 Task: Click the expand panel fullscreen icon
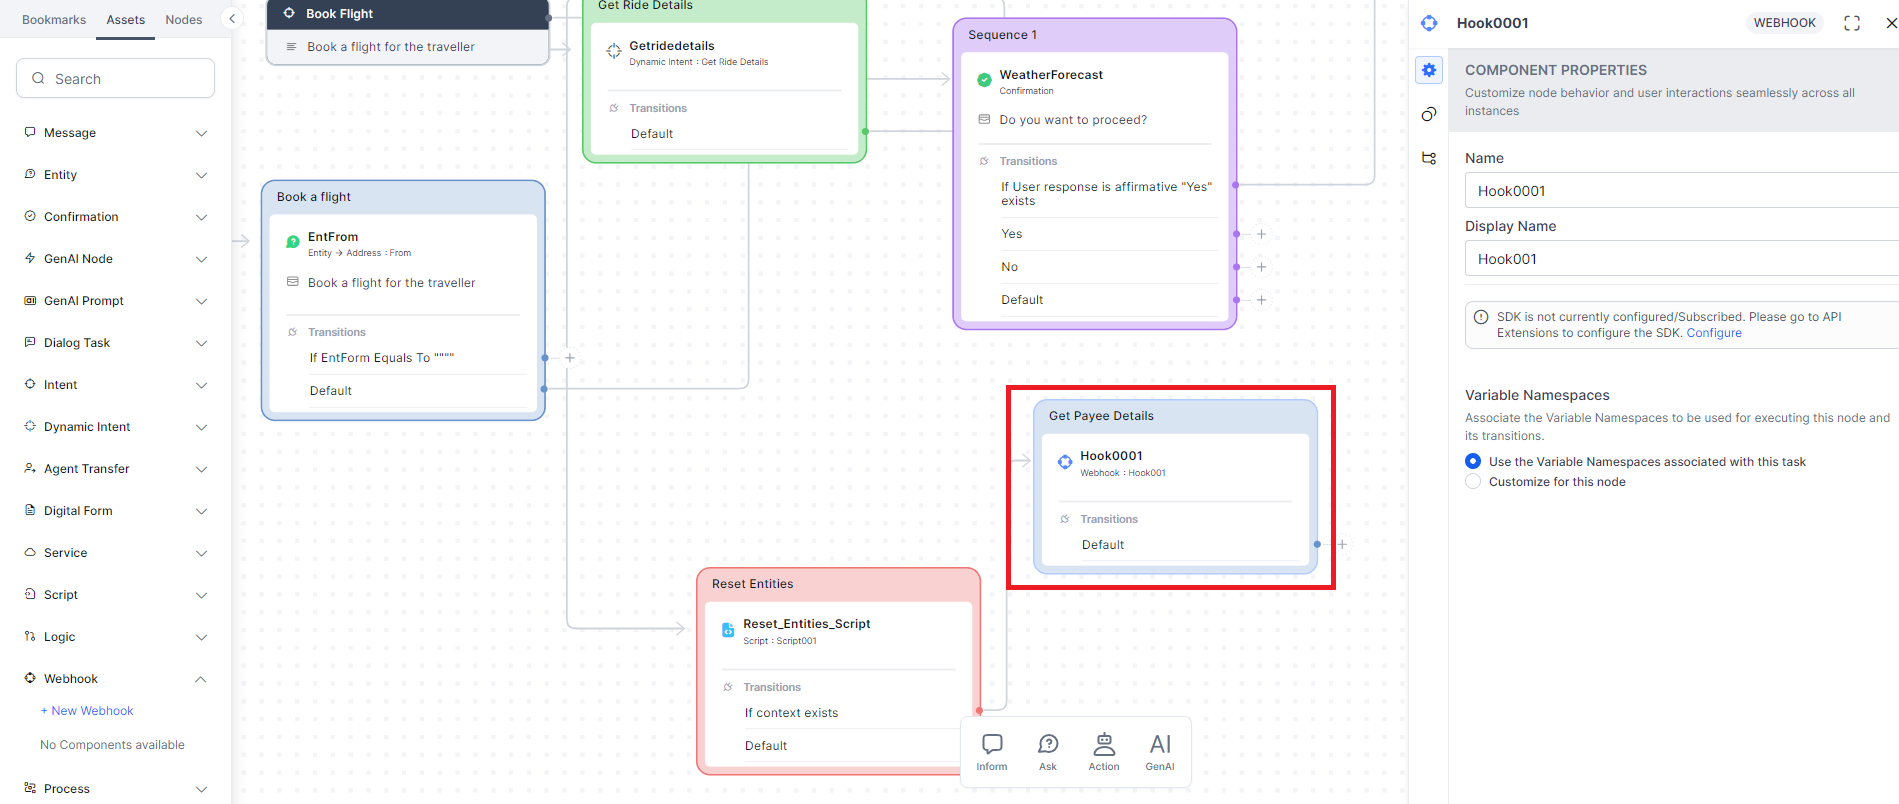pos(1851,23)
